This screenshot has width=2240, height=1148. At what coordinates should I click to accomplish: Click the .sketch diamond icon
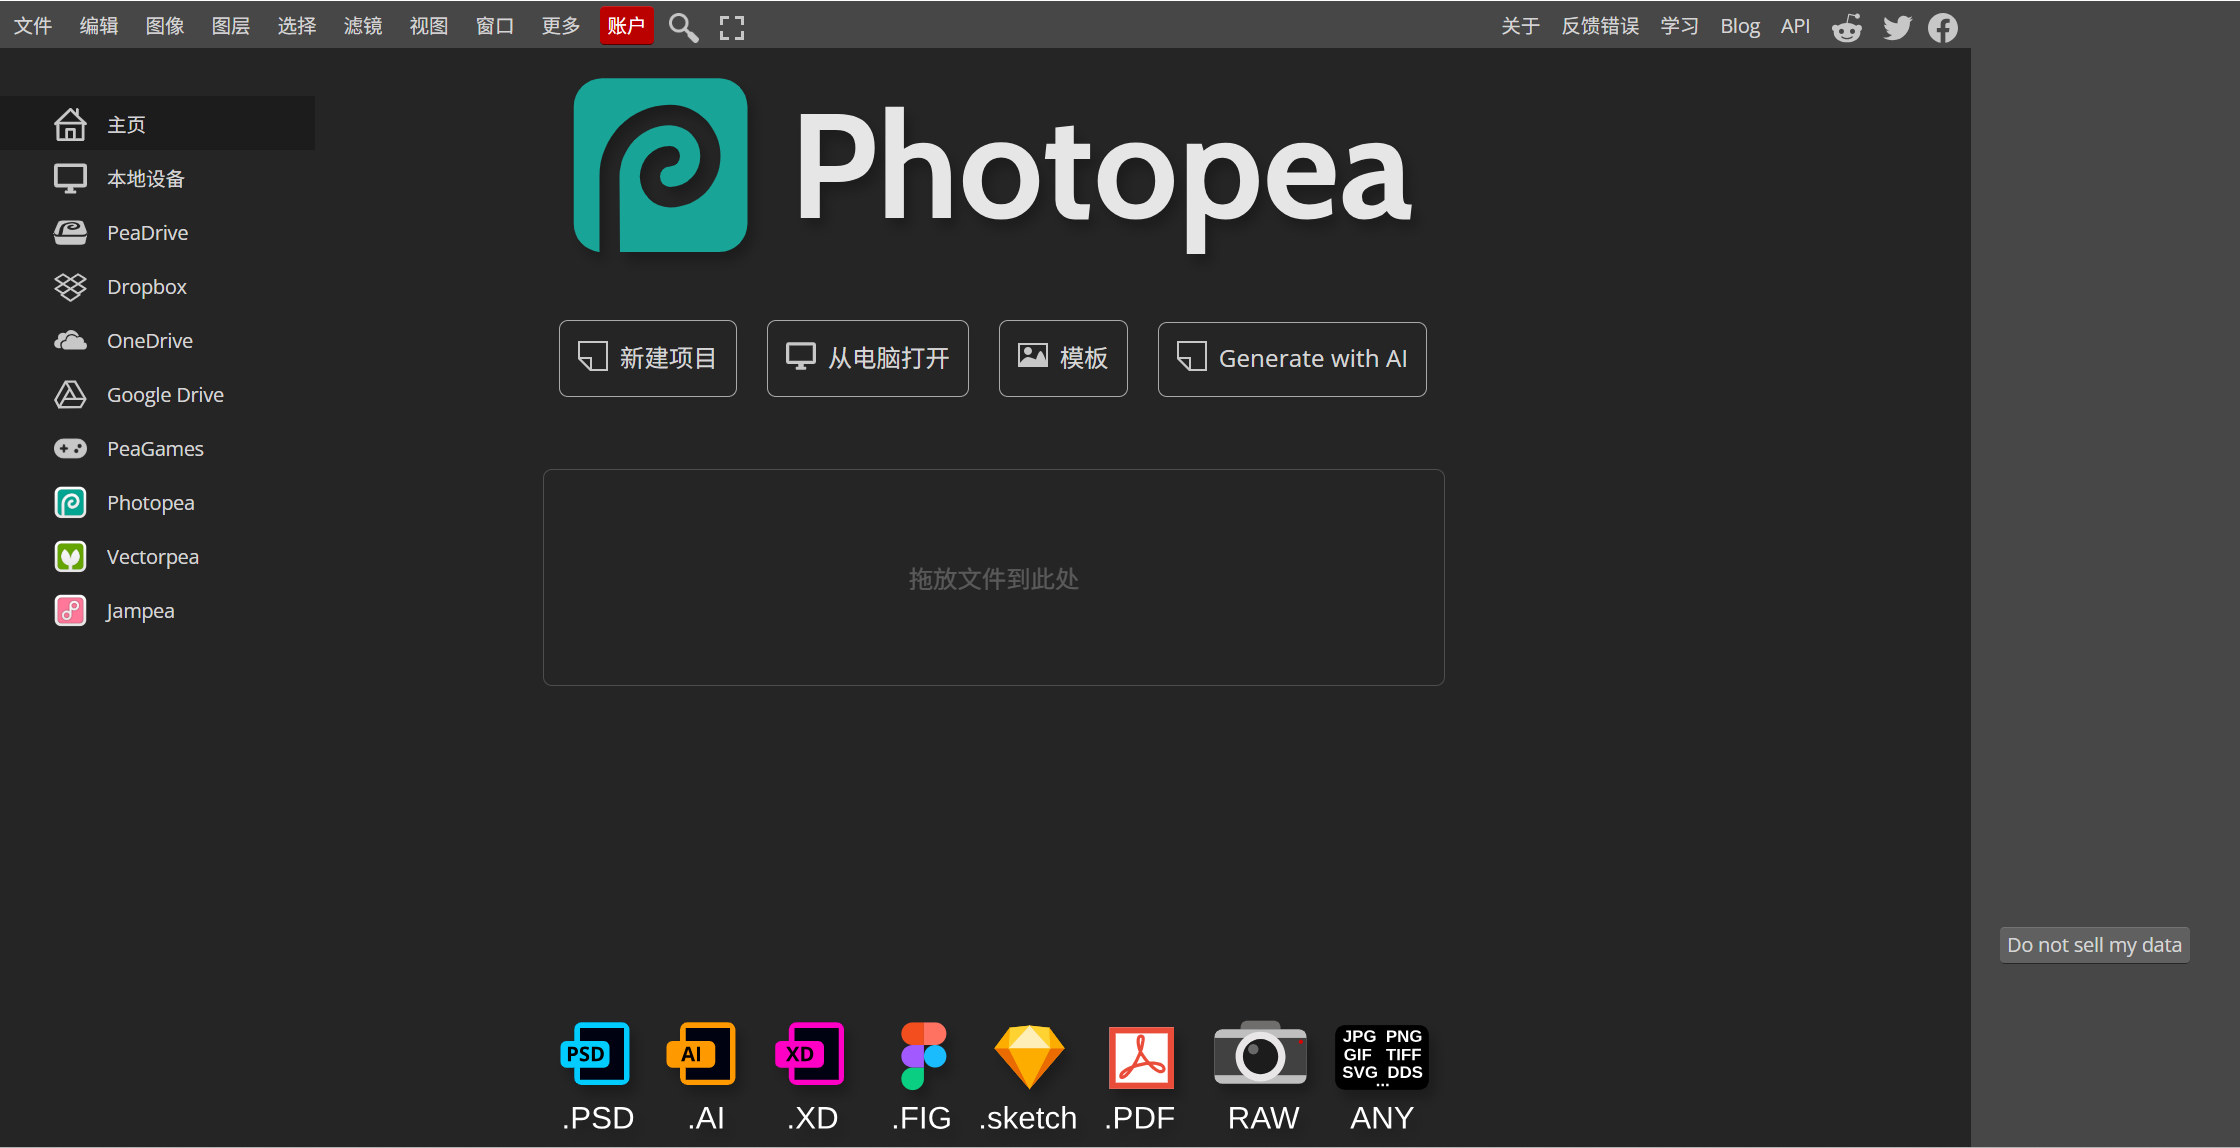1028,1055
